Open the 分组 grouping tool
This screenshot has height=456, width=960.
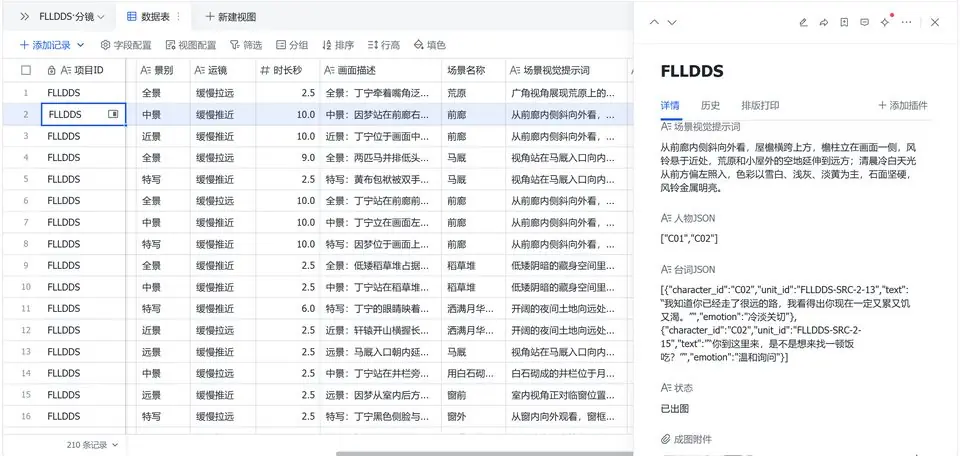[x=291, y=45]
